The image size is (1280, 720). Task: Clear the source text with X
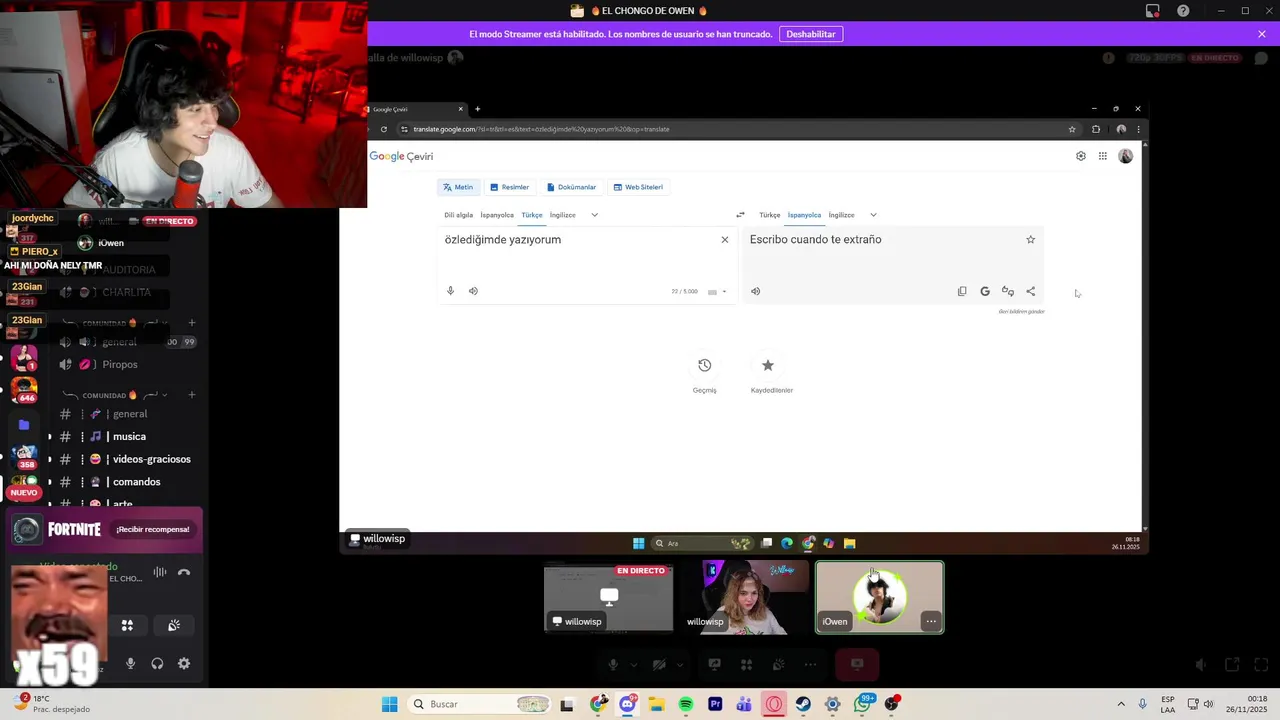tap(725, 239)
